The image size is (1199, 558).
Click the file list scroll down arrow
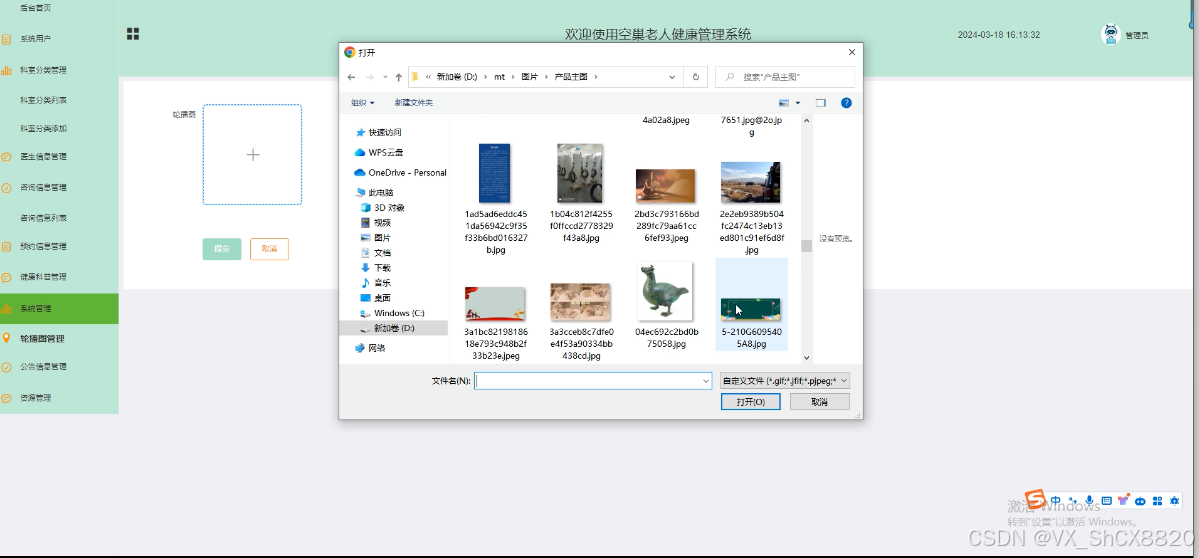click(806, 357)
